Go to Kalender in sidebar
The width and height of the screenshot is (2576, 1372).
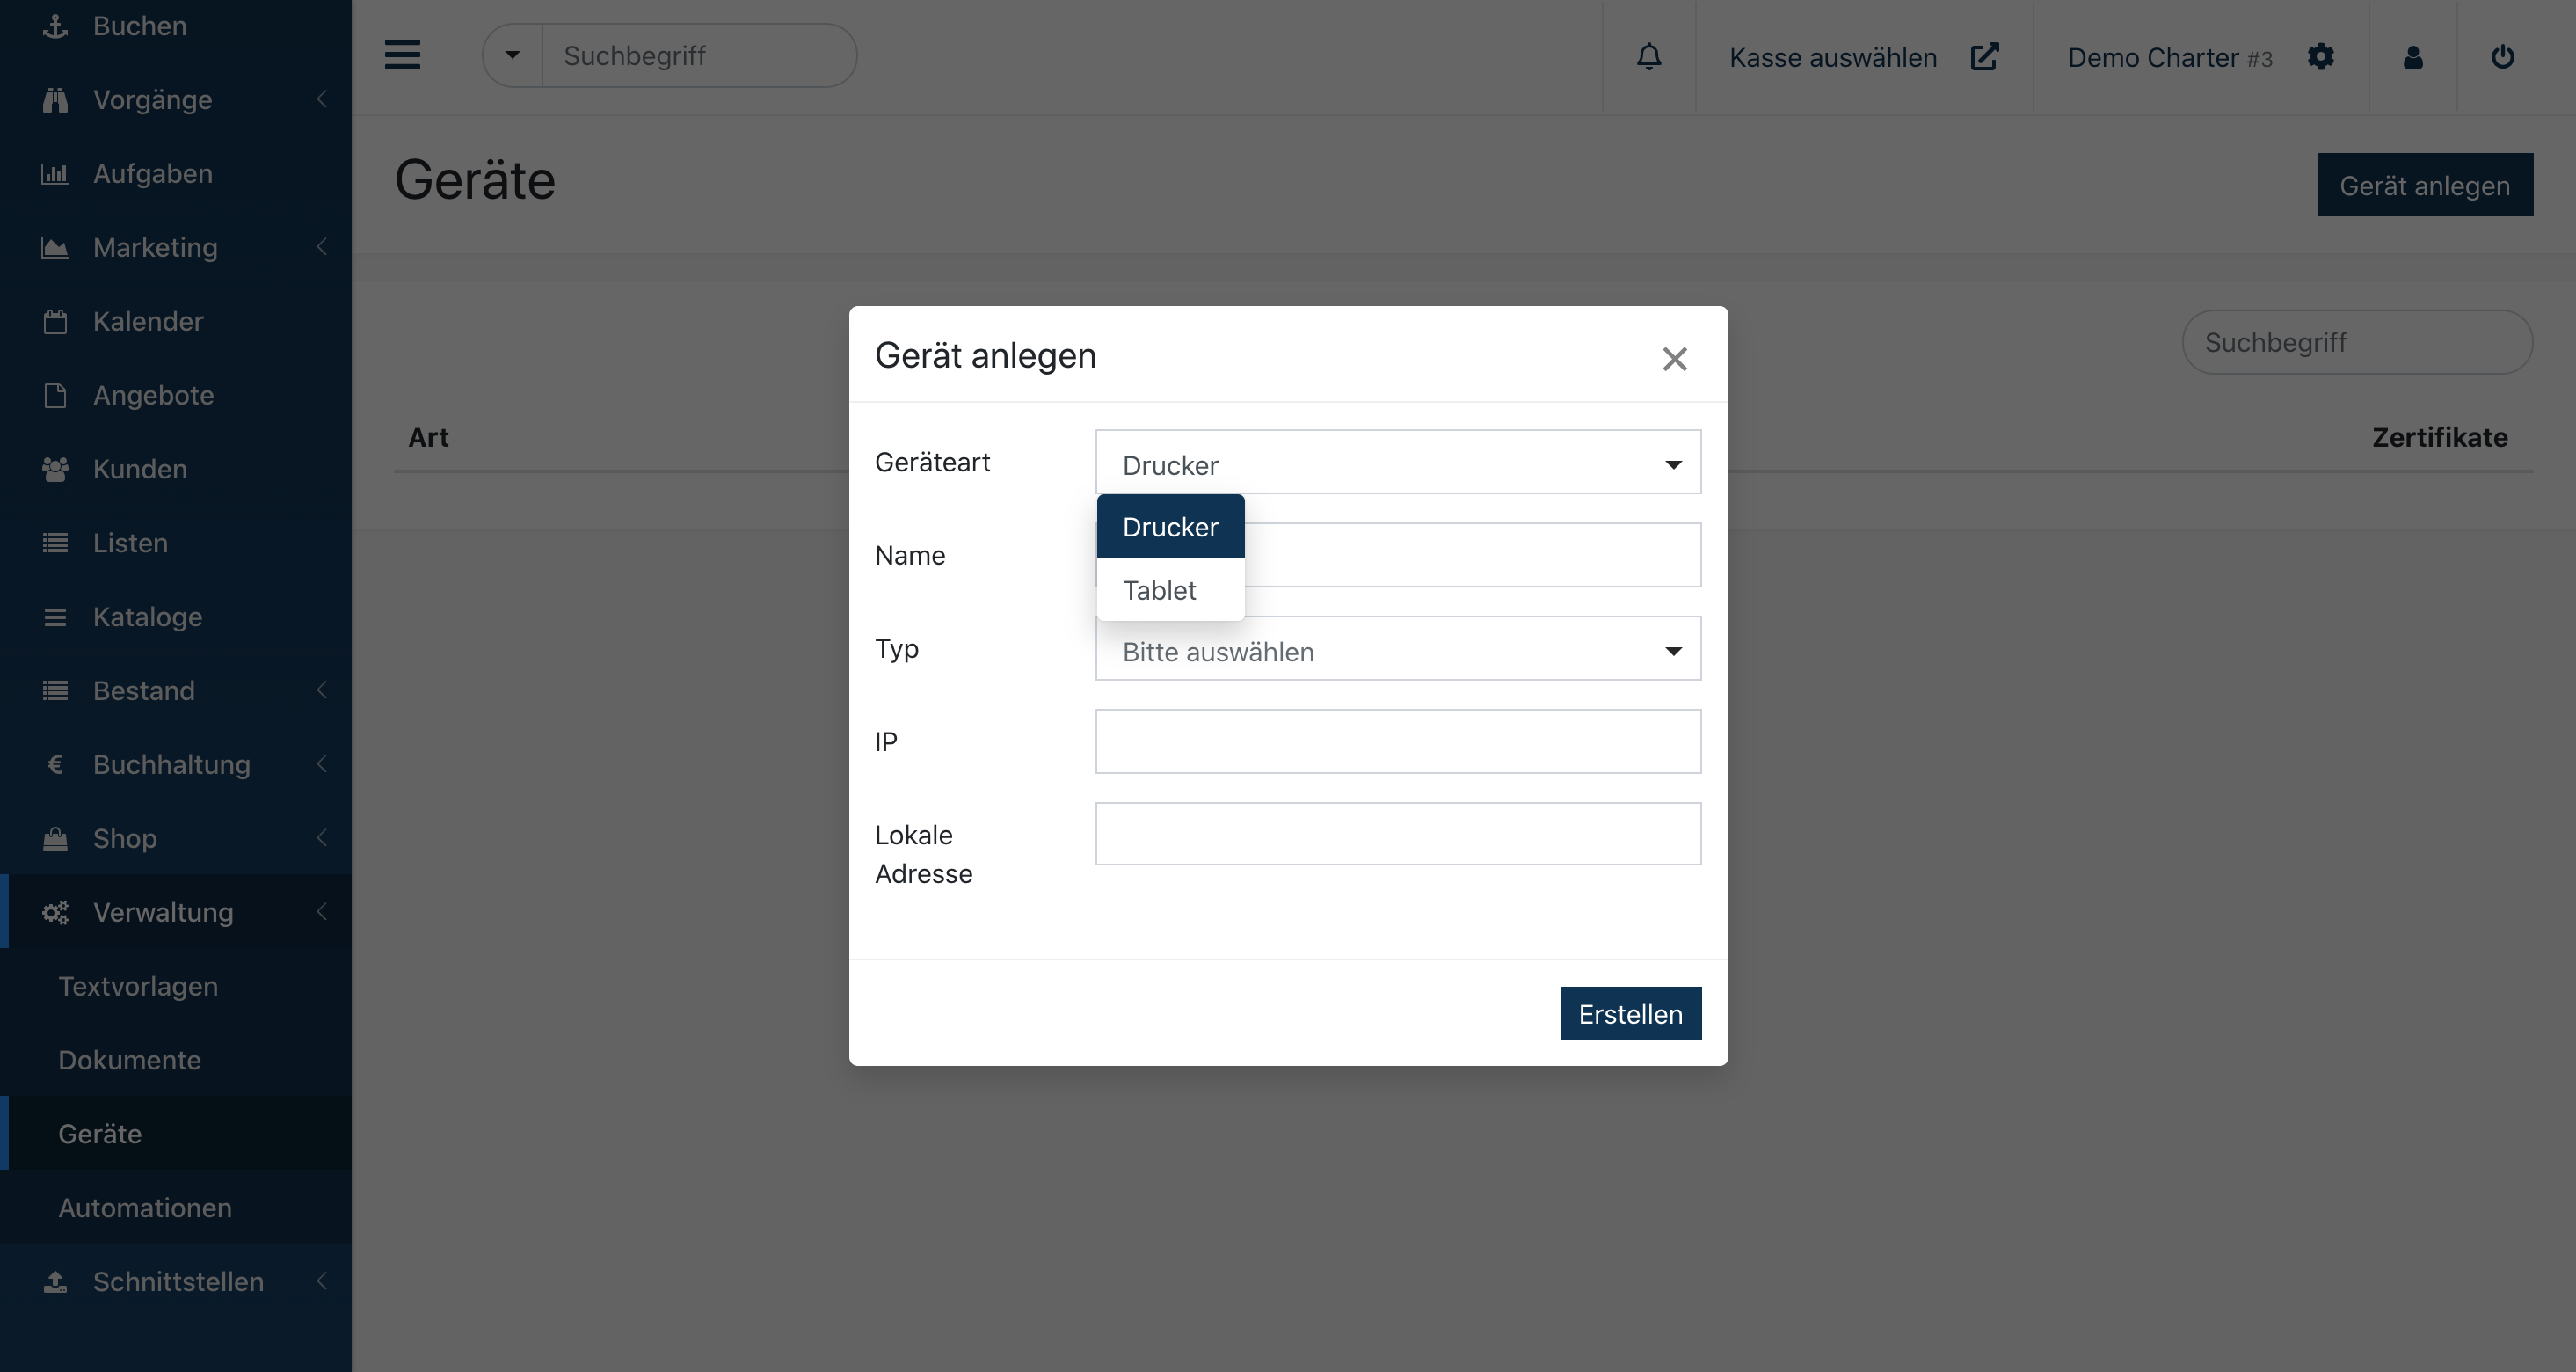pos(148,322)
